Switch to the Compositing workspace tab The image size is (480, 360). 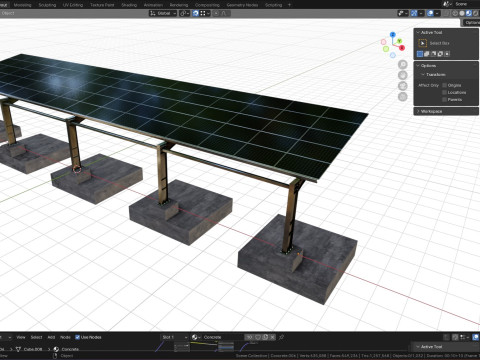(207, 5)
